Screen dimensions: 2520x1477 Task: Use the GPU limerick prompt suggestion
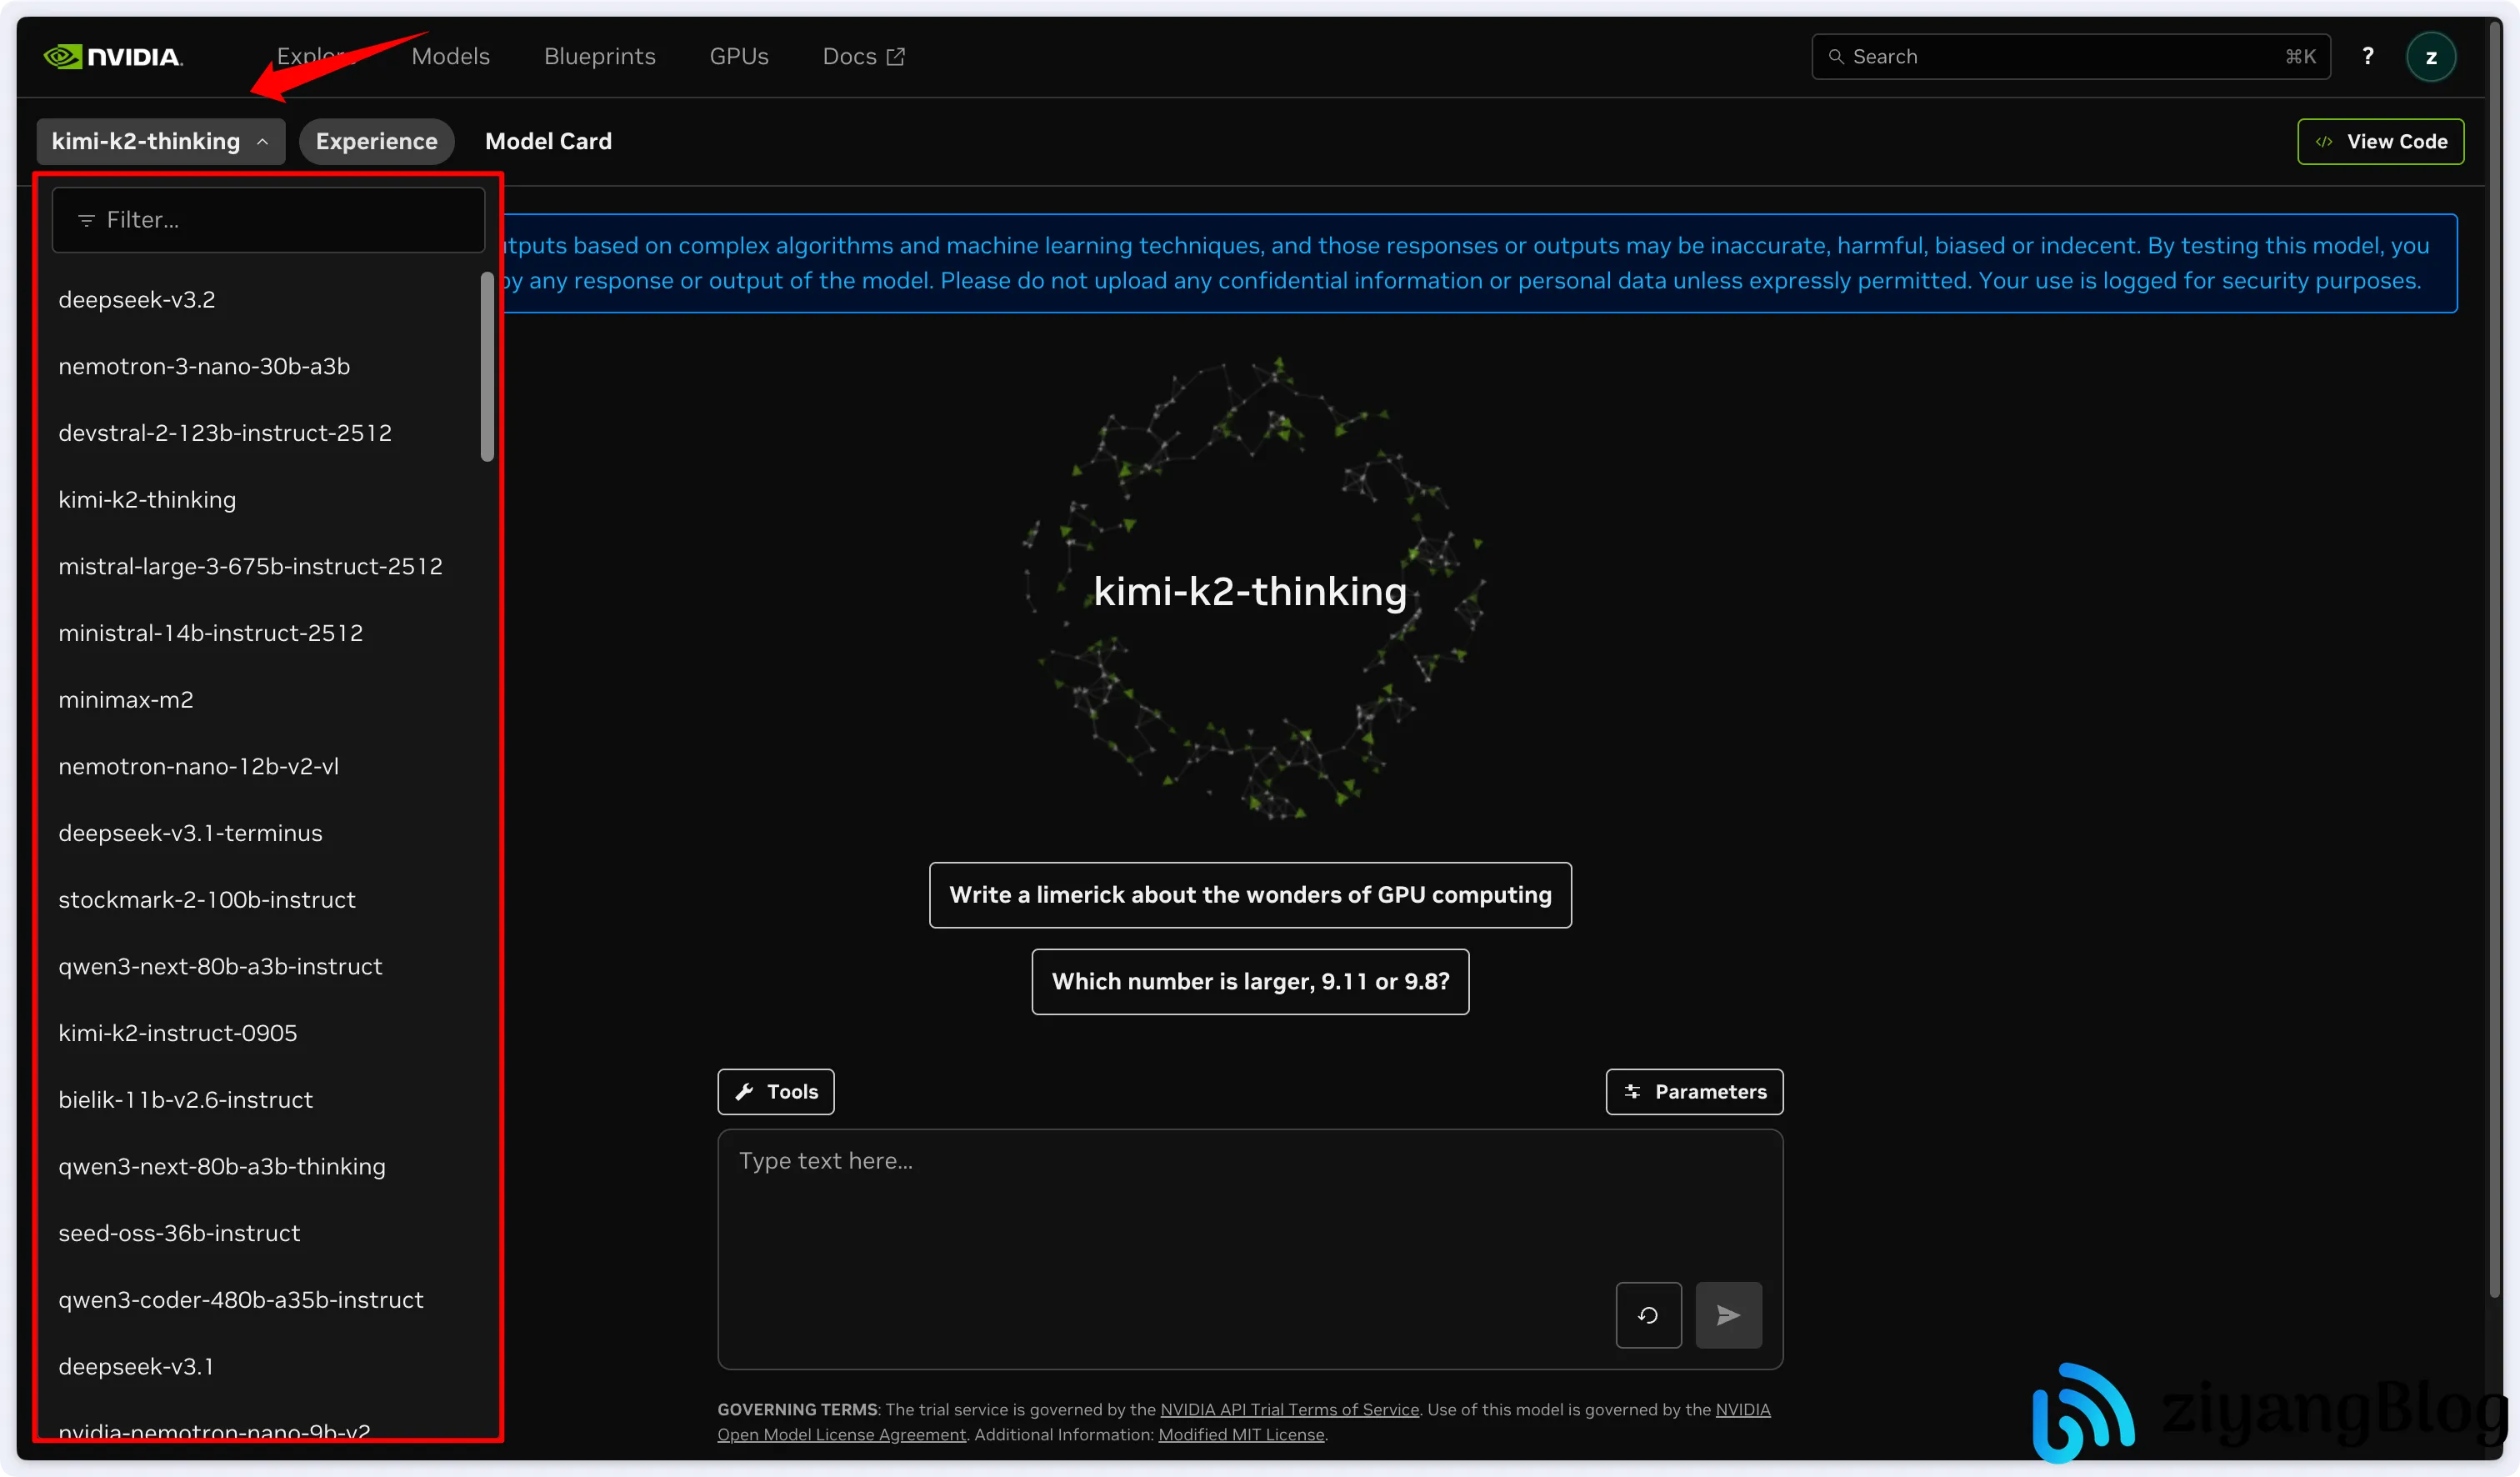[x=1250, y=895]
